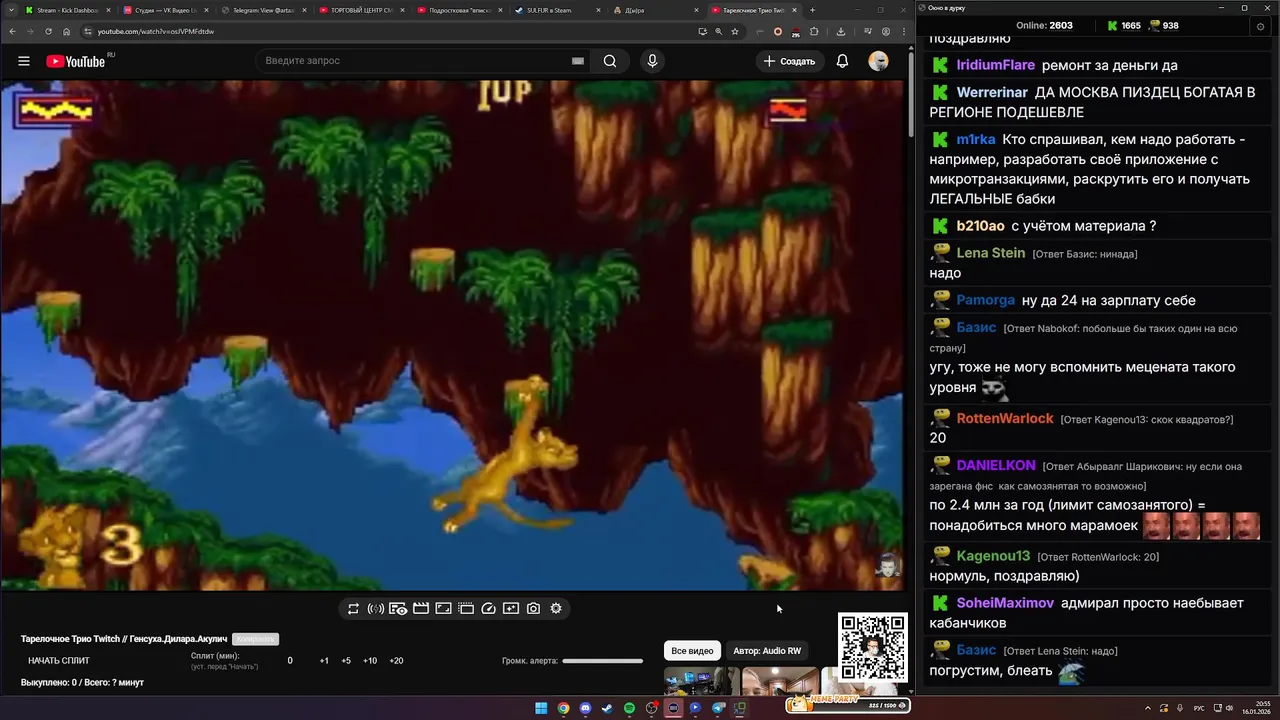The width and height of the screenshot is (1280, 720).
Task: Click the eye view-mode icon in the player toolbar
Action: (398, 608)
